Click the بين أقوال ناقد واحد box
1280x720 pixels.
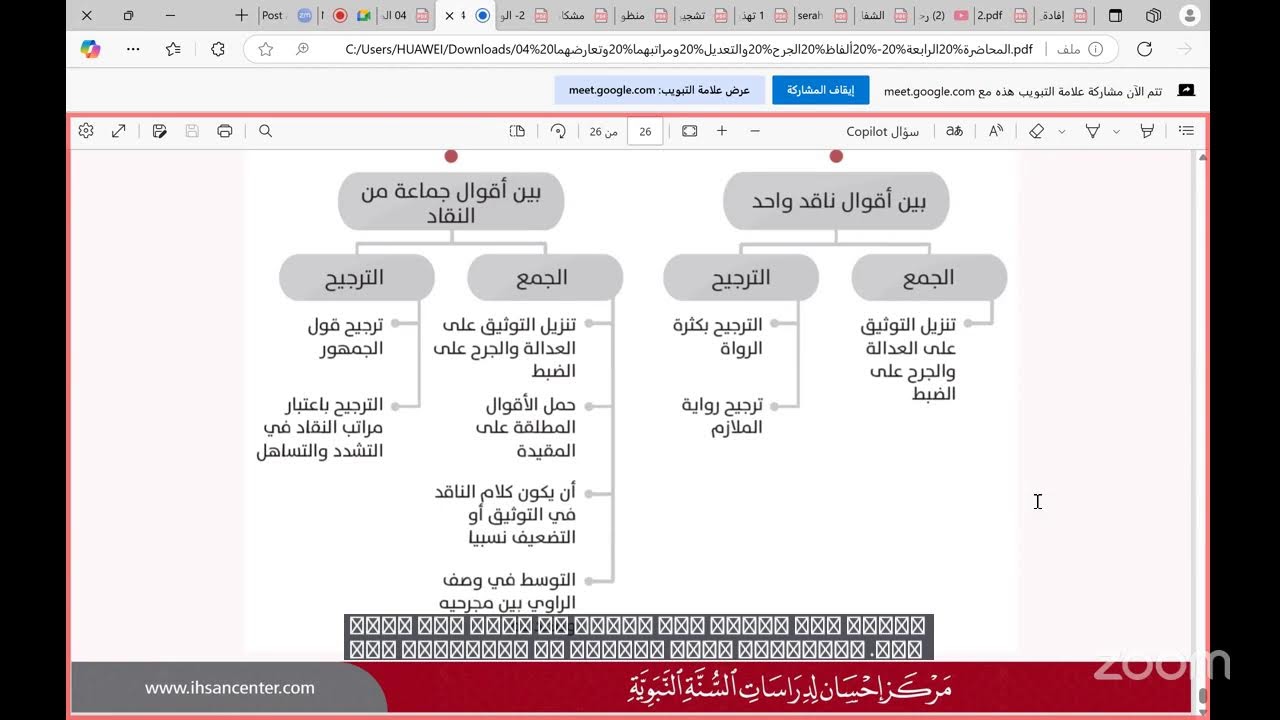pyautogui.click(x=836, y=201)
